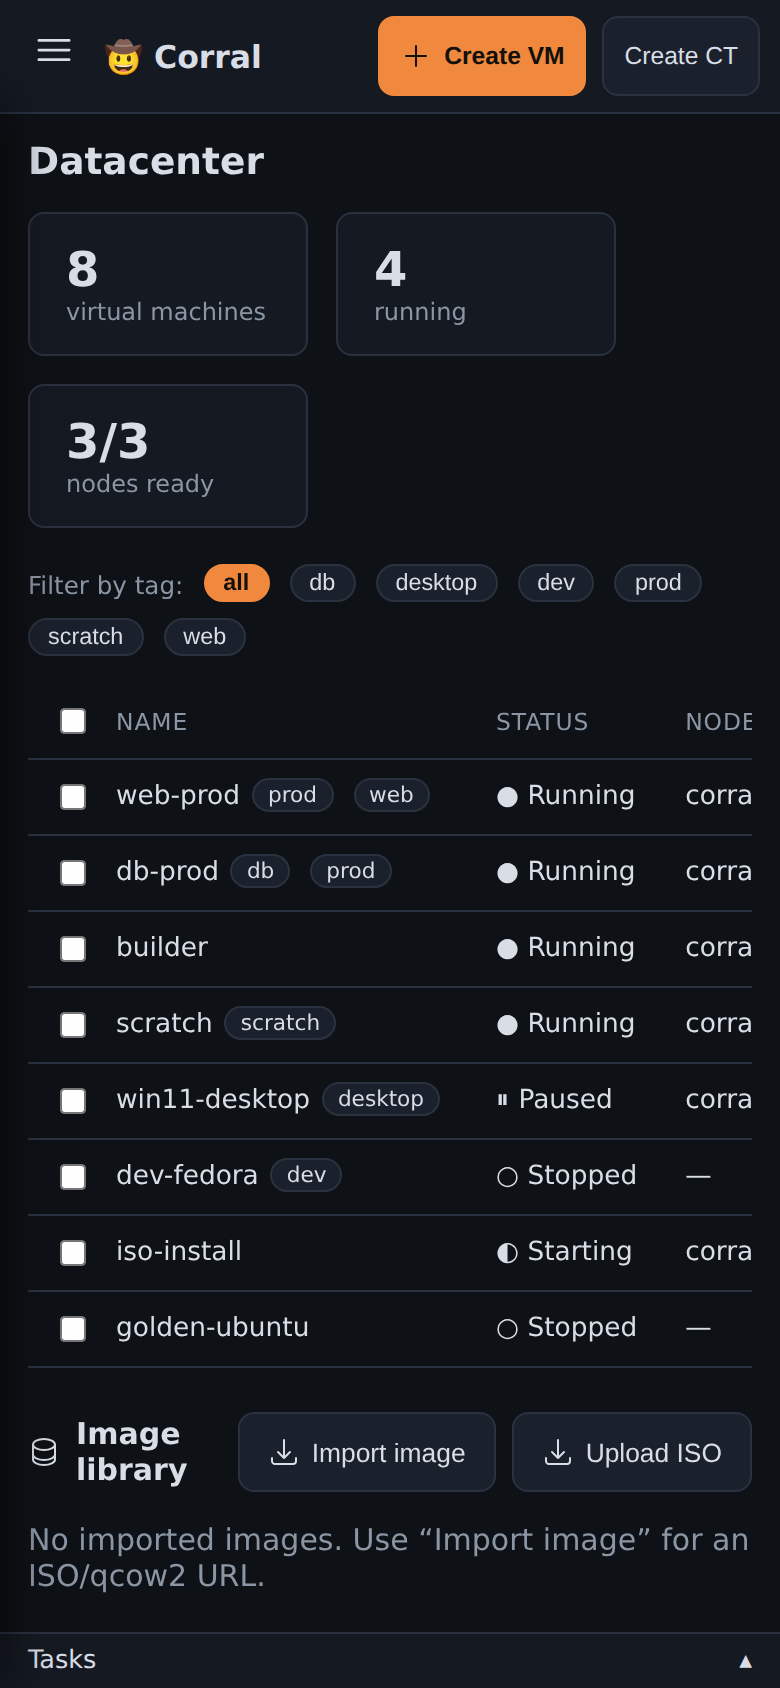Open the hamburger navigation menu
780x1688 pixels.
[54, 51]
